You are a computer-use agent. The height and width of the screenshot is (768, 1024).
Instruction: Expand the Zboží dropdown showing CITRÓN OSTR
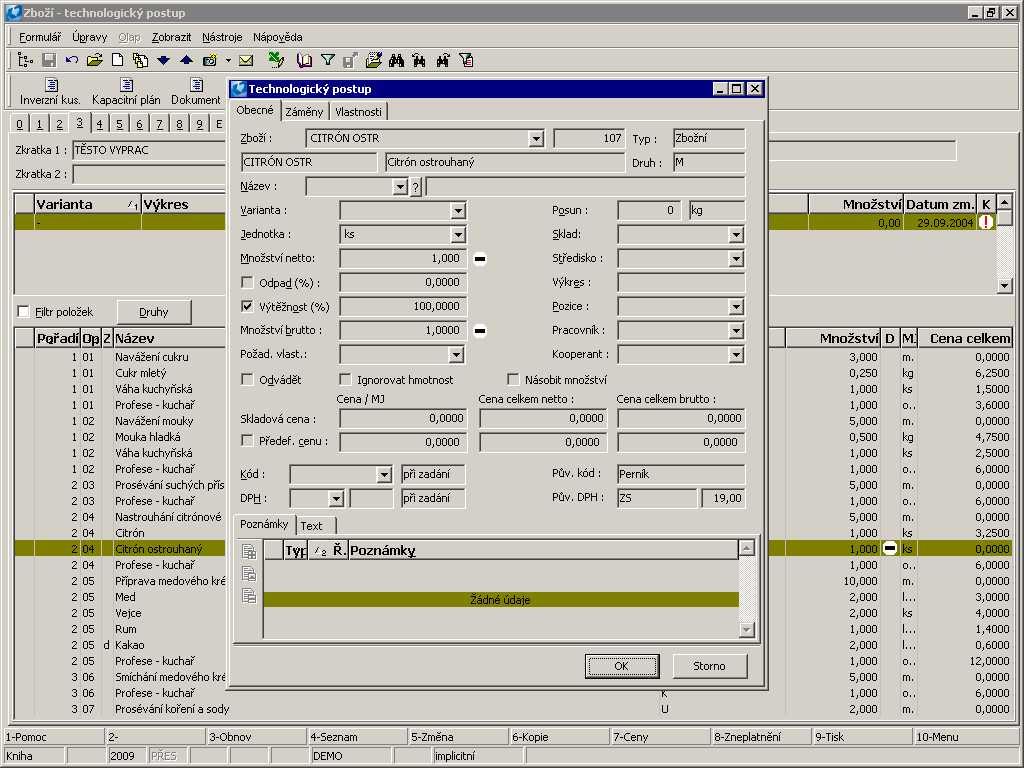[535, 138]
